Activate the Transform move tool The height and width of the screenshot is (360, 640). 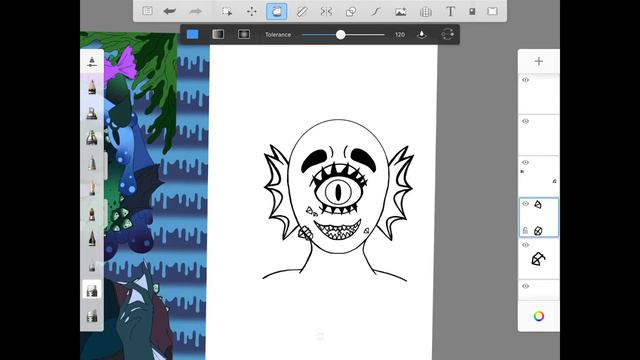click(251, 11)
